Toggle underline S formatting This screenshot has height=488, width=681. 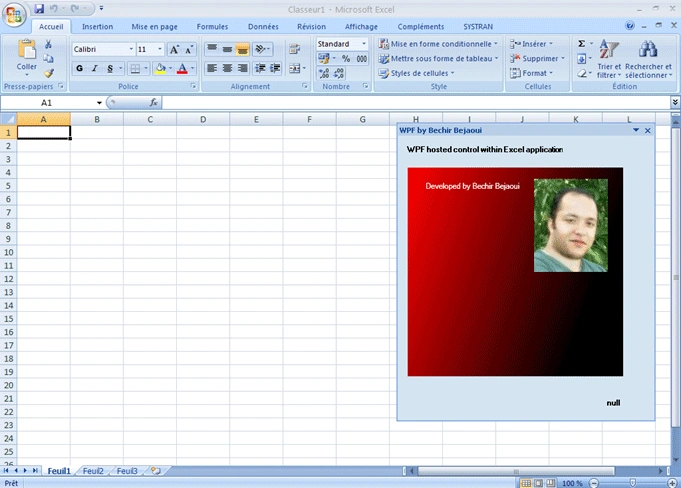click(x=110, y=68)
